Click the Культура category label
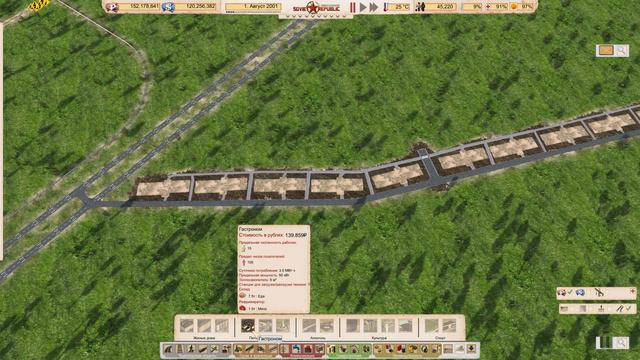 click(x=379, y=338)
